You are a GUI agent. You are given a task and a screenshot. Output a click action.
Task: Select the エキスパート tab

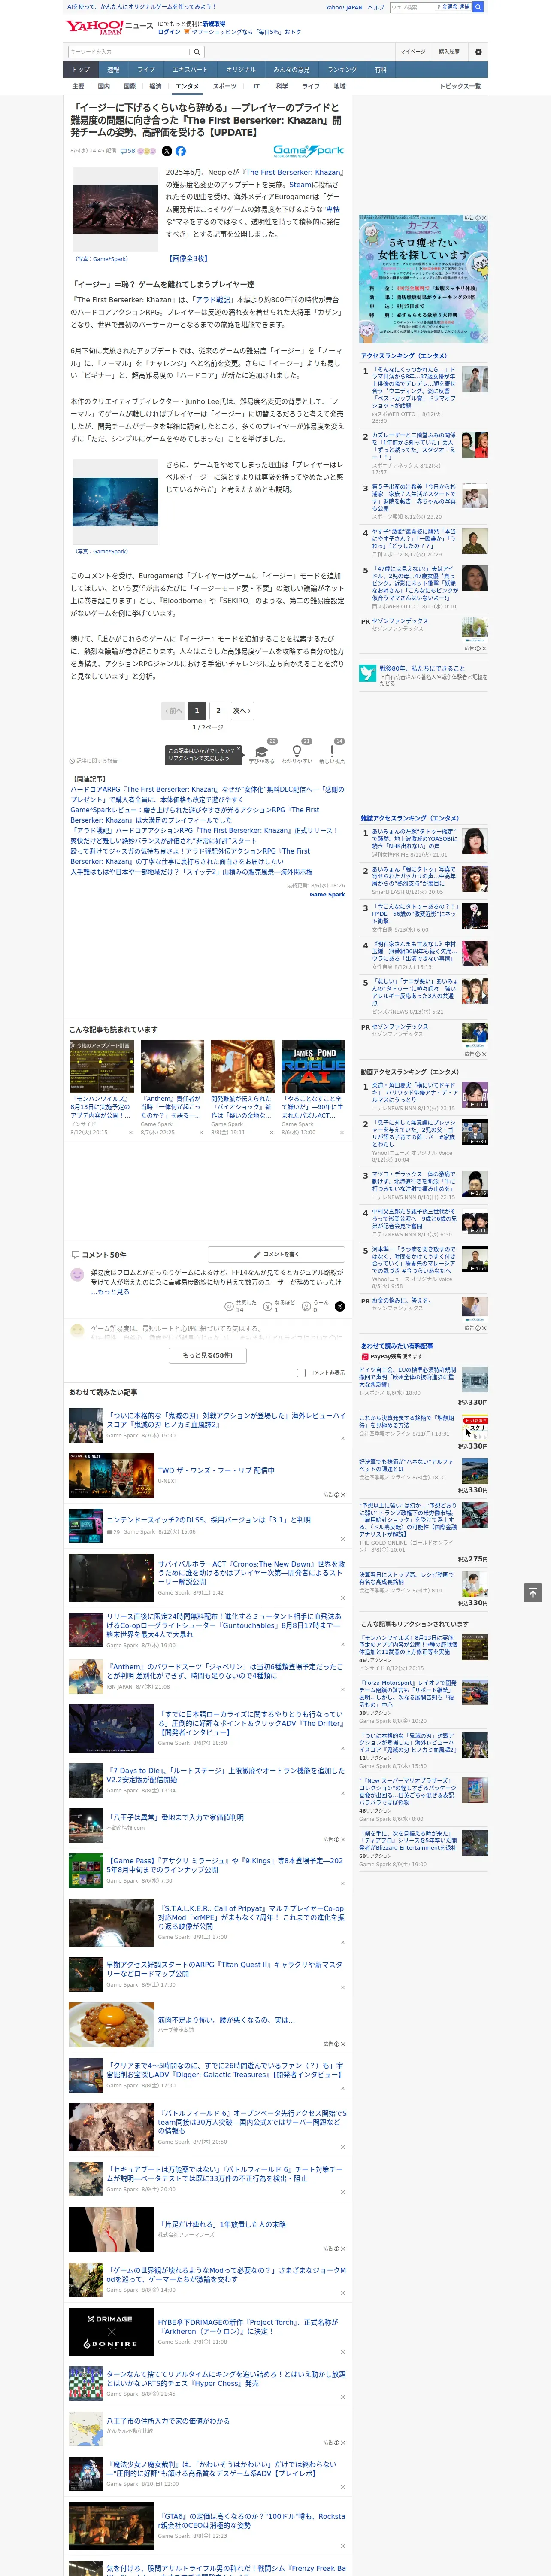click(190, 70)
